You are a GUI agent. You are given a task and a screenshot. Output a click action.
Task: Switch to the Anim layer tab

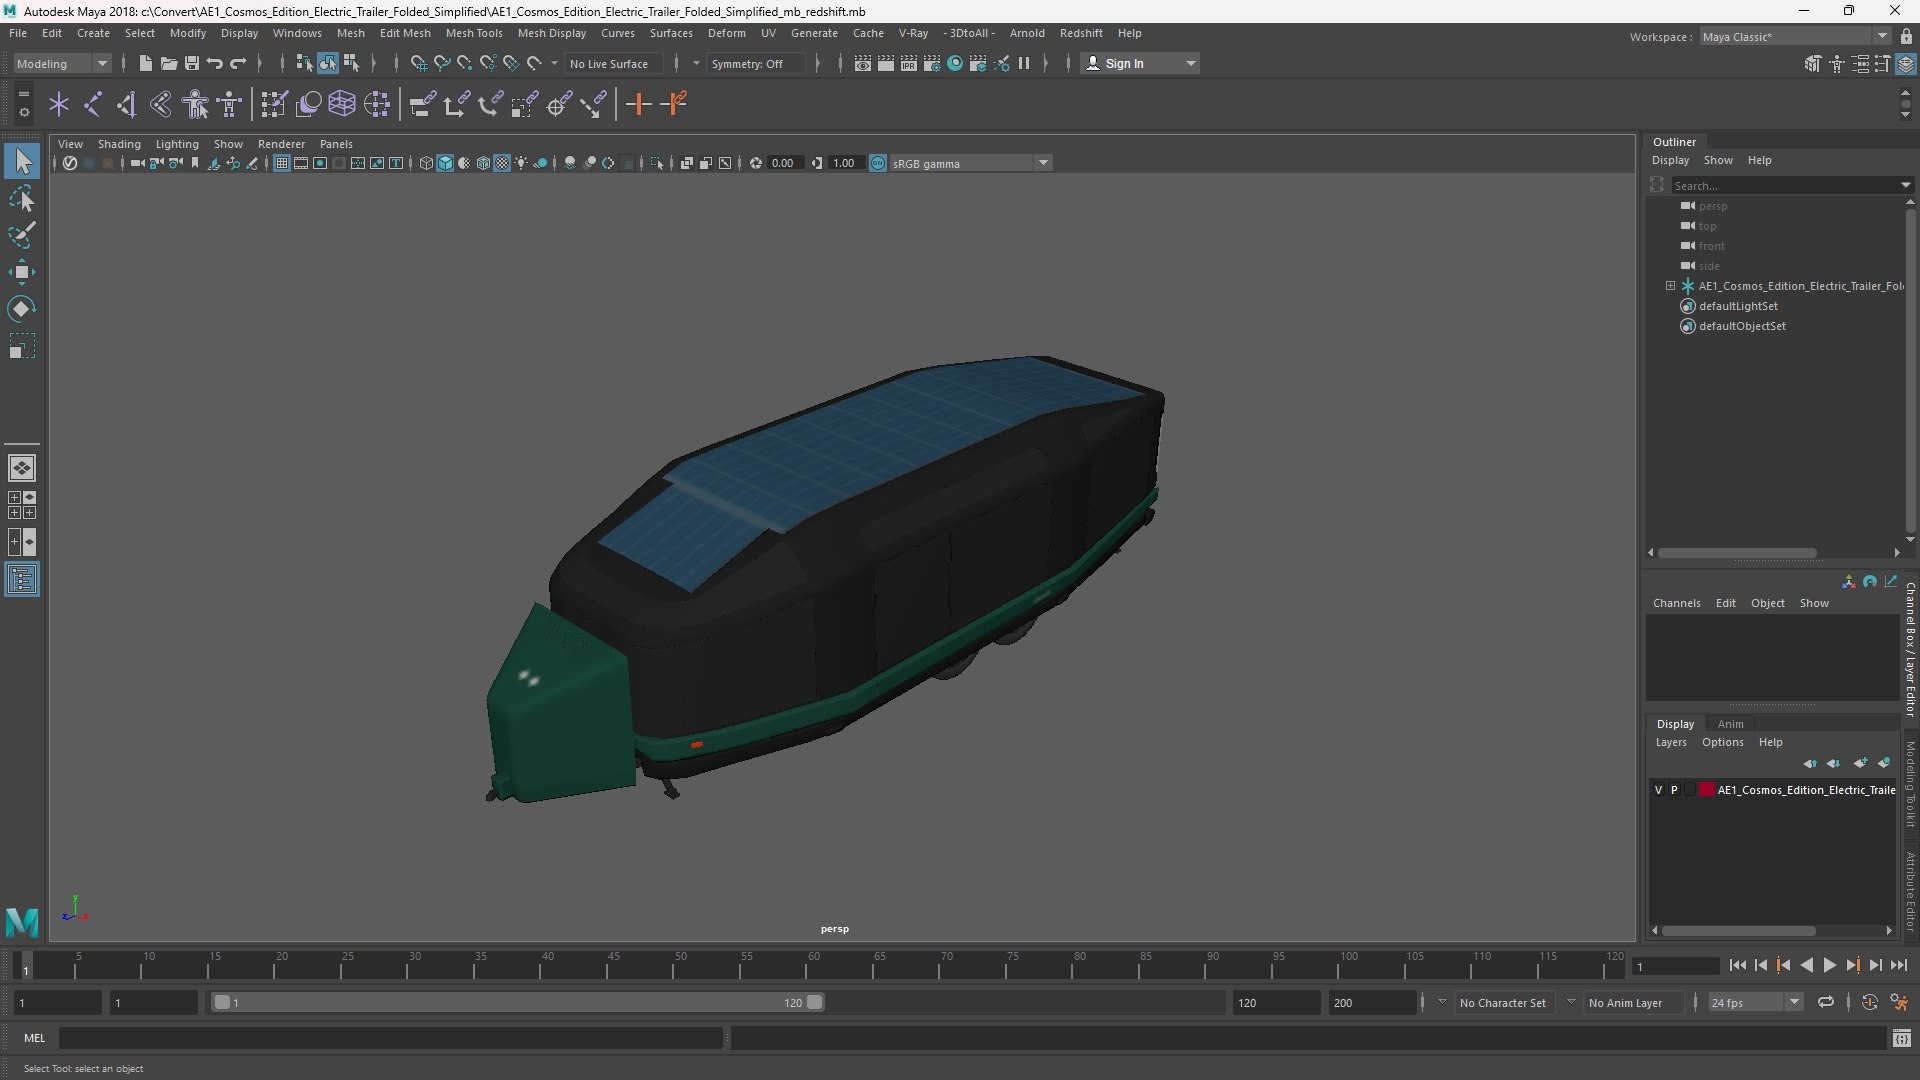pyautogui.click(x=1730, y=724)
